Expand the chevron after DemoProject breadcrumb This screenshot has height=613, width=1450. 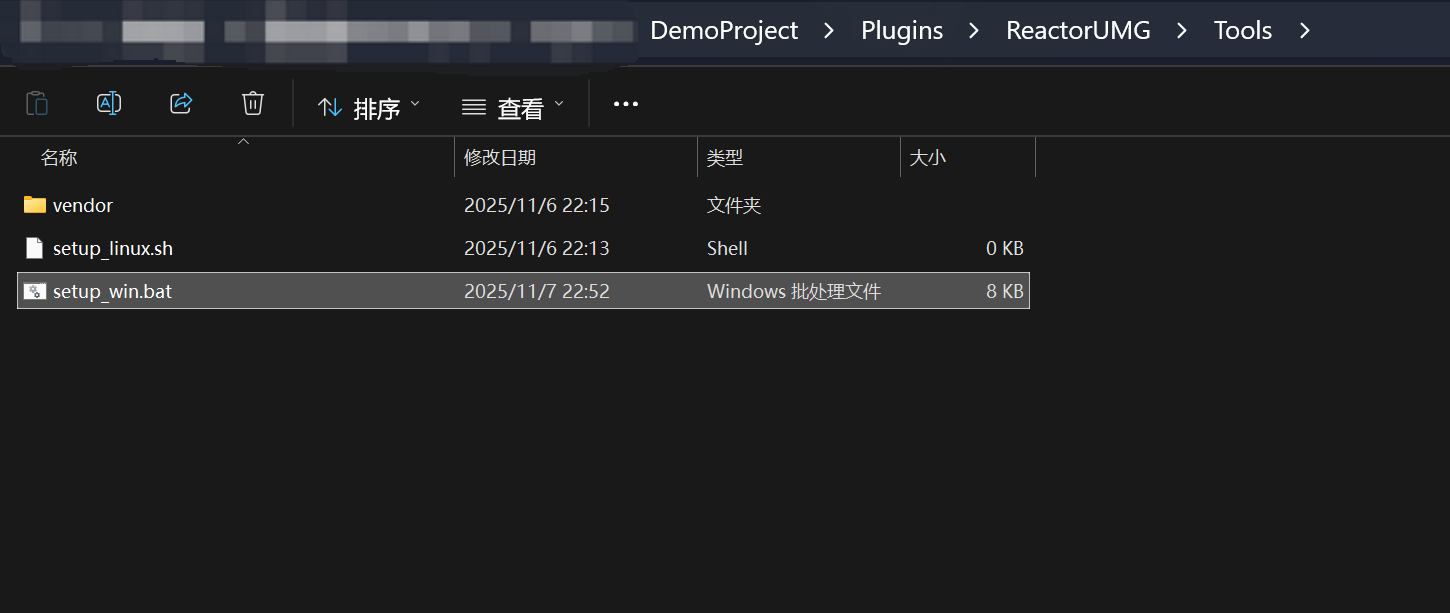pyautogui.click(x=829, y=31)
